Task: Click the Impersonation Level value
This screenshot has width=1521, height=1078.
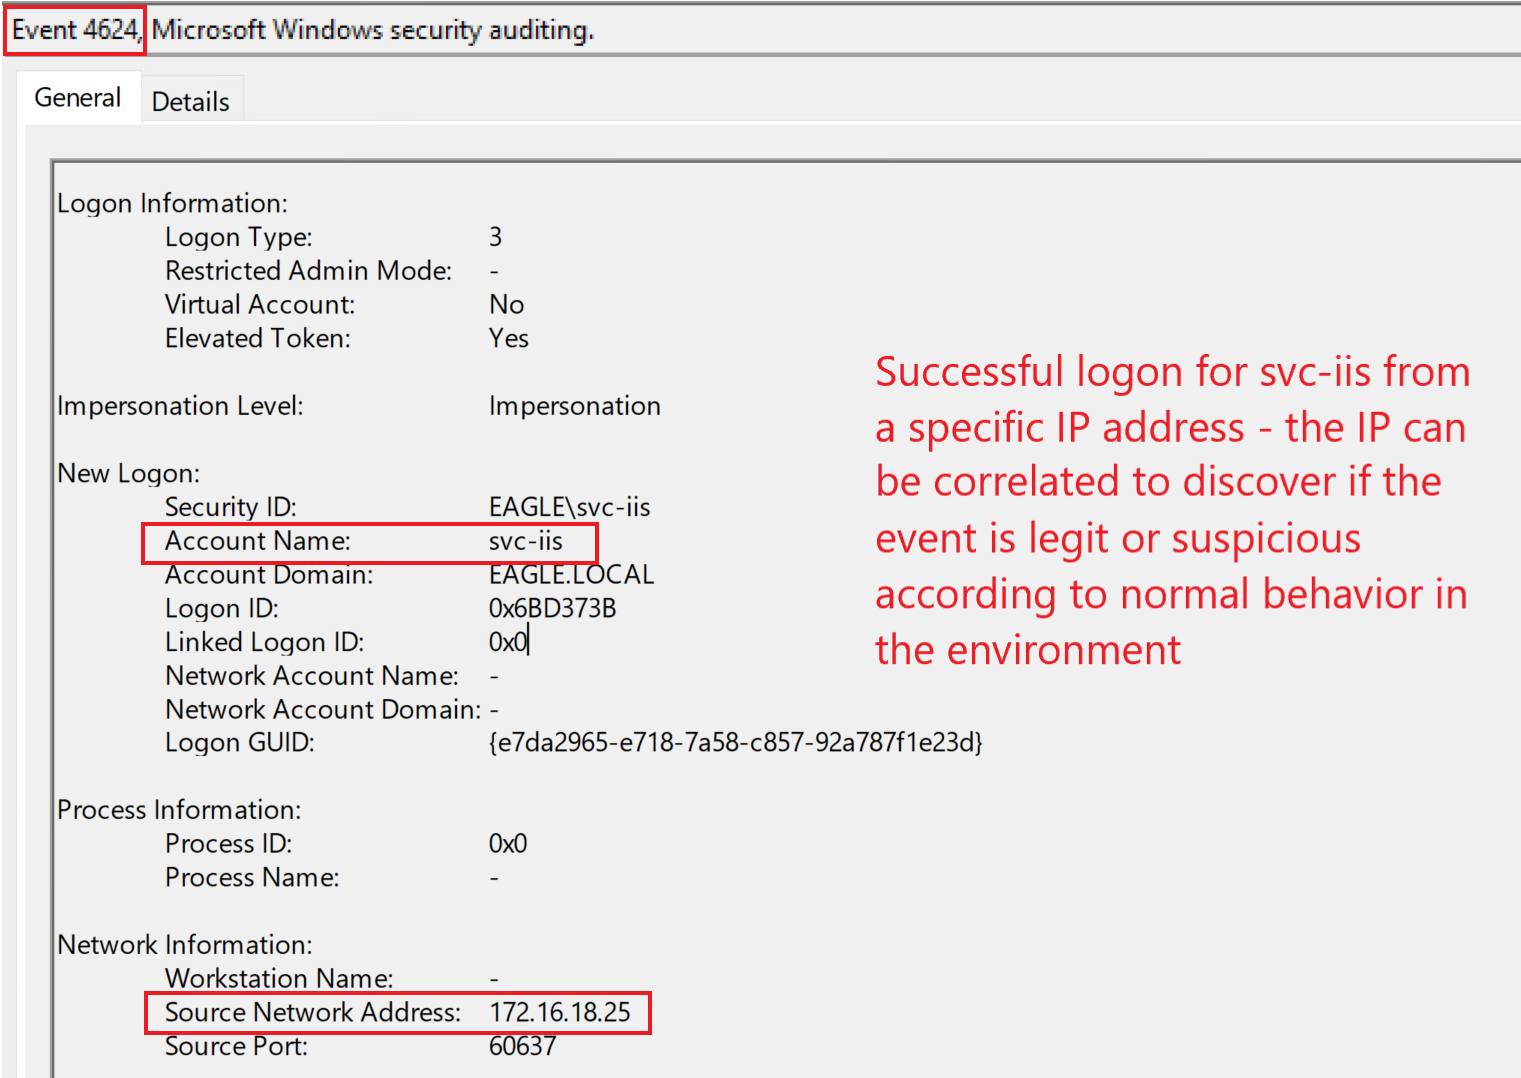Action: click(574, 406)
